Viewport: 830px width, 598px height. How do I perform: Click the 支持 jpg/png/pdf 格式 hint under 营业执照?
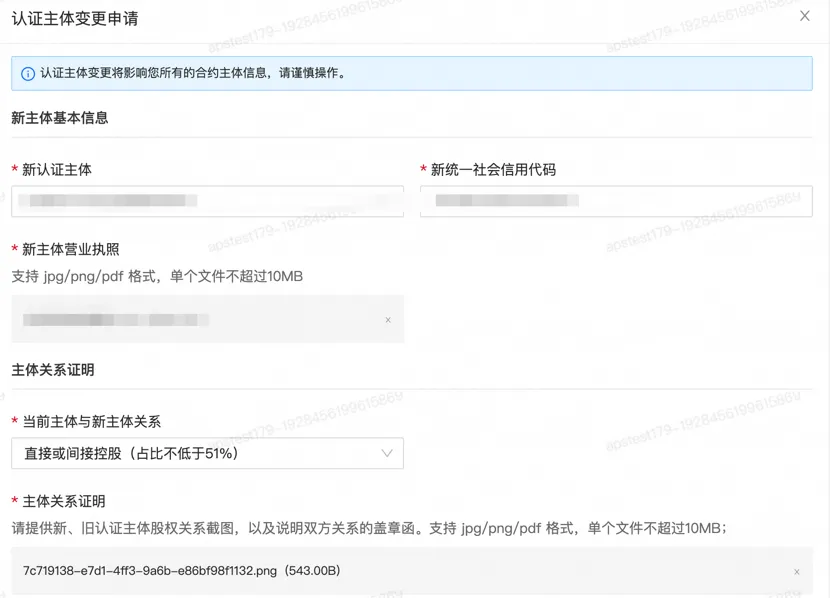[x=157, y=276]
